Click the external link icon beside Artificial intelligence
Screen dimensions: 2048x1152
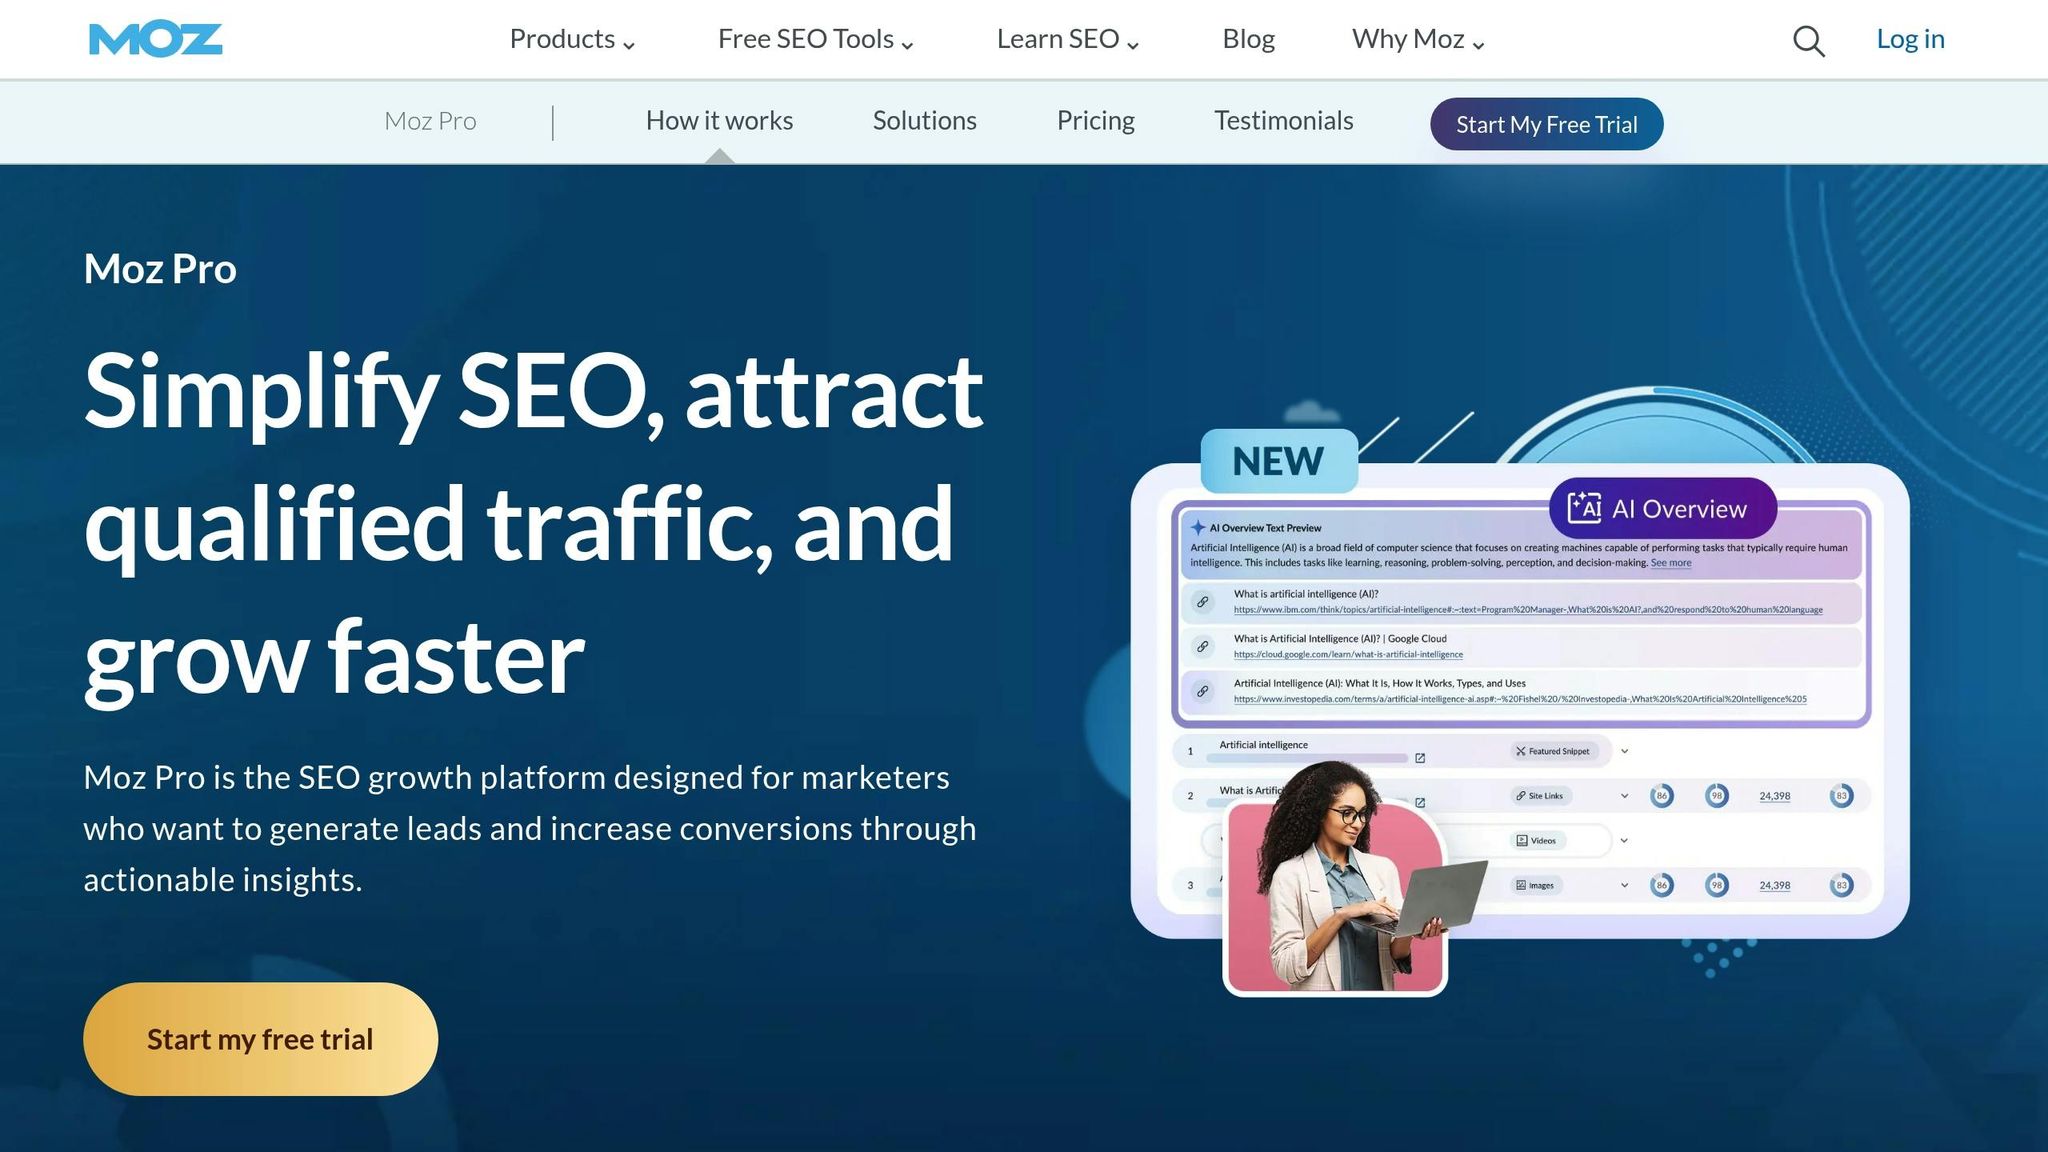point(1421,758)
